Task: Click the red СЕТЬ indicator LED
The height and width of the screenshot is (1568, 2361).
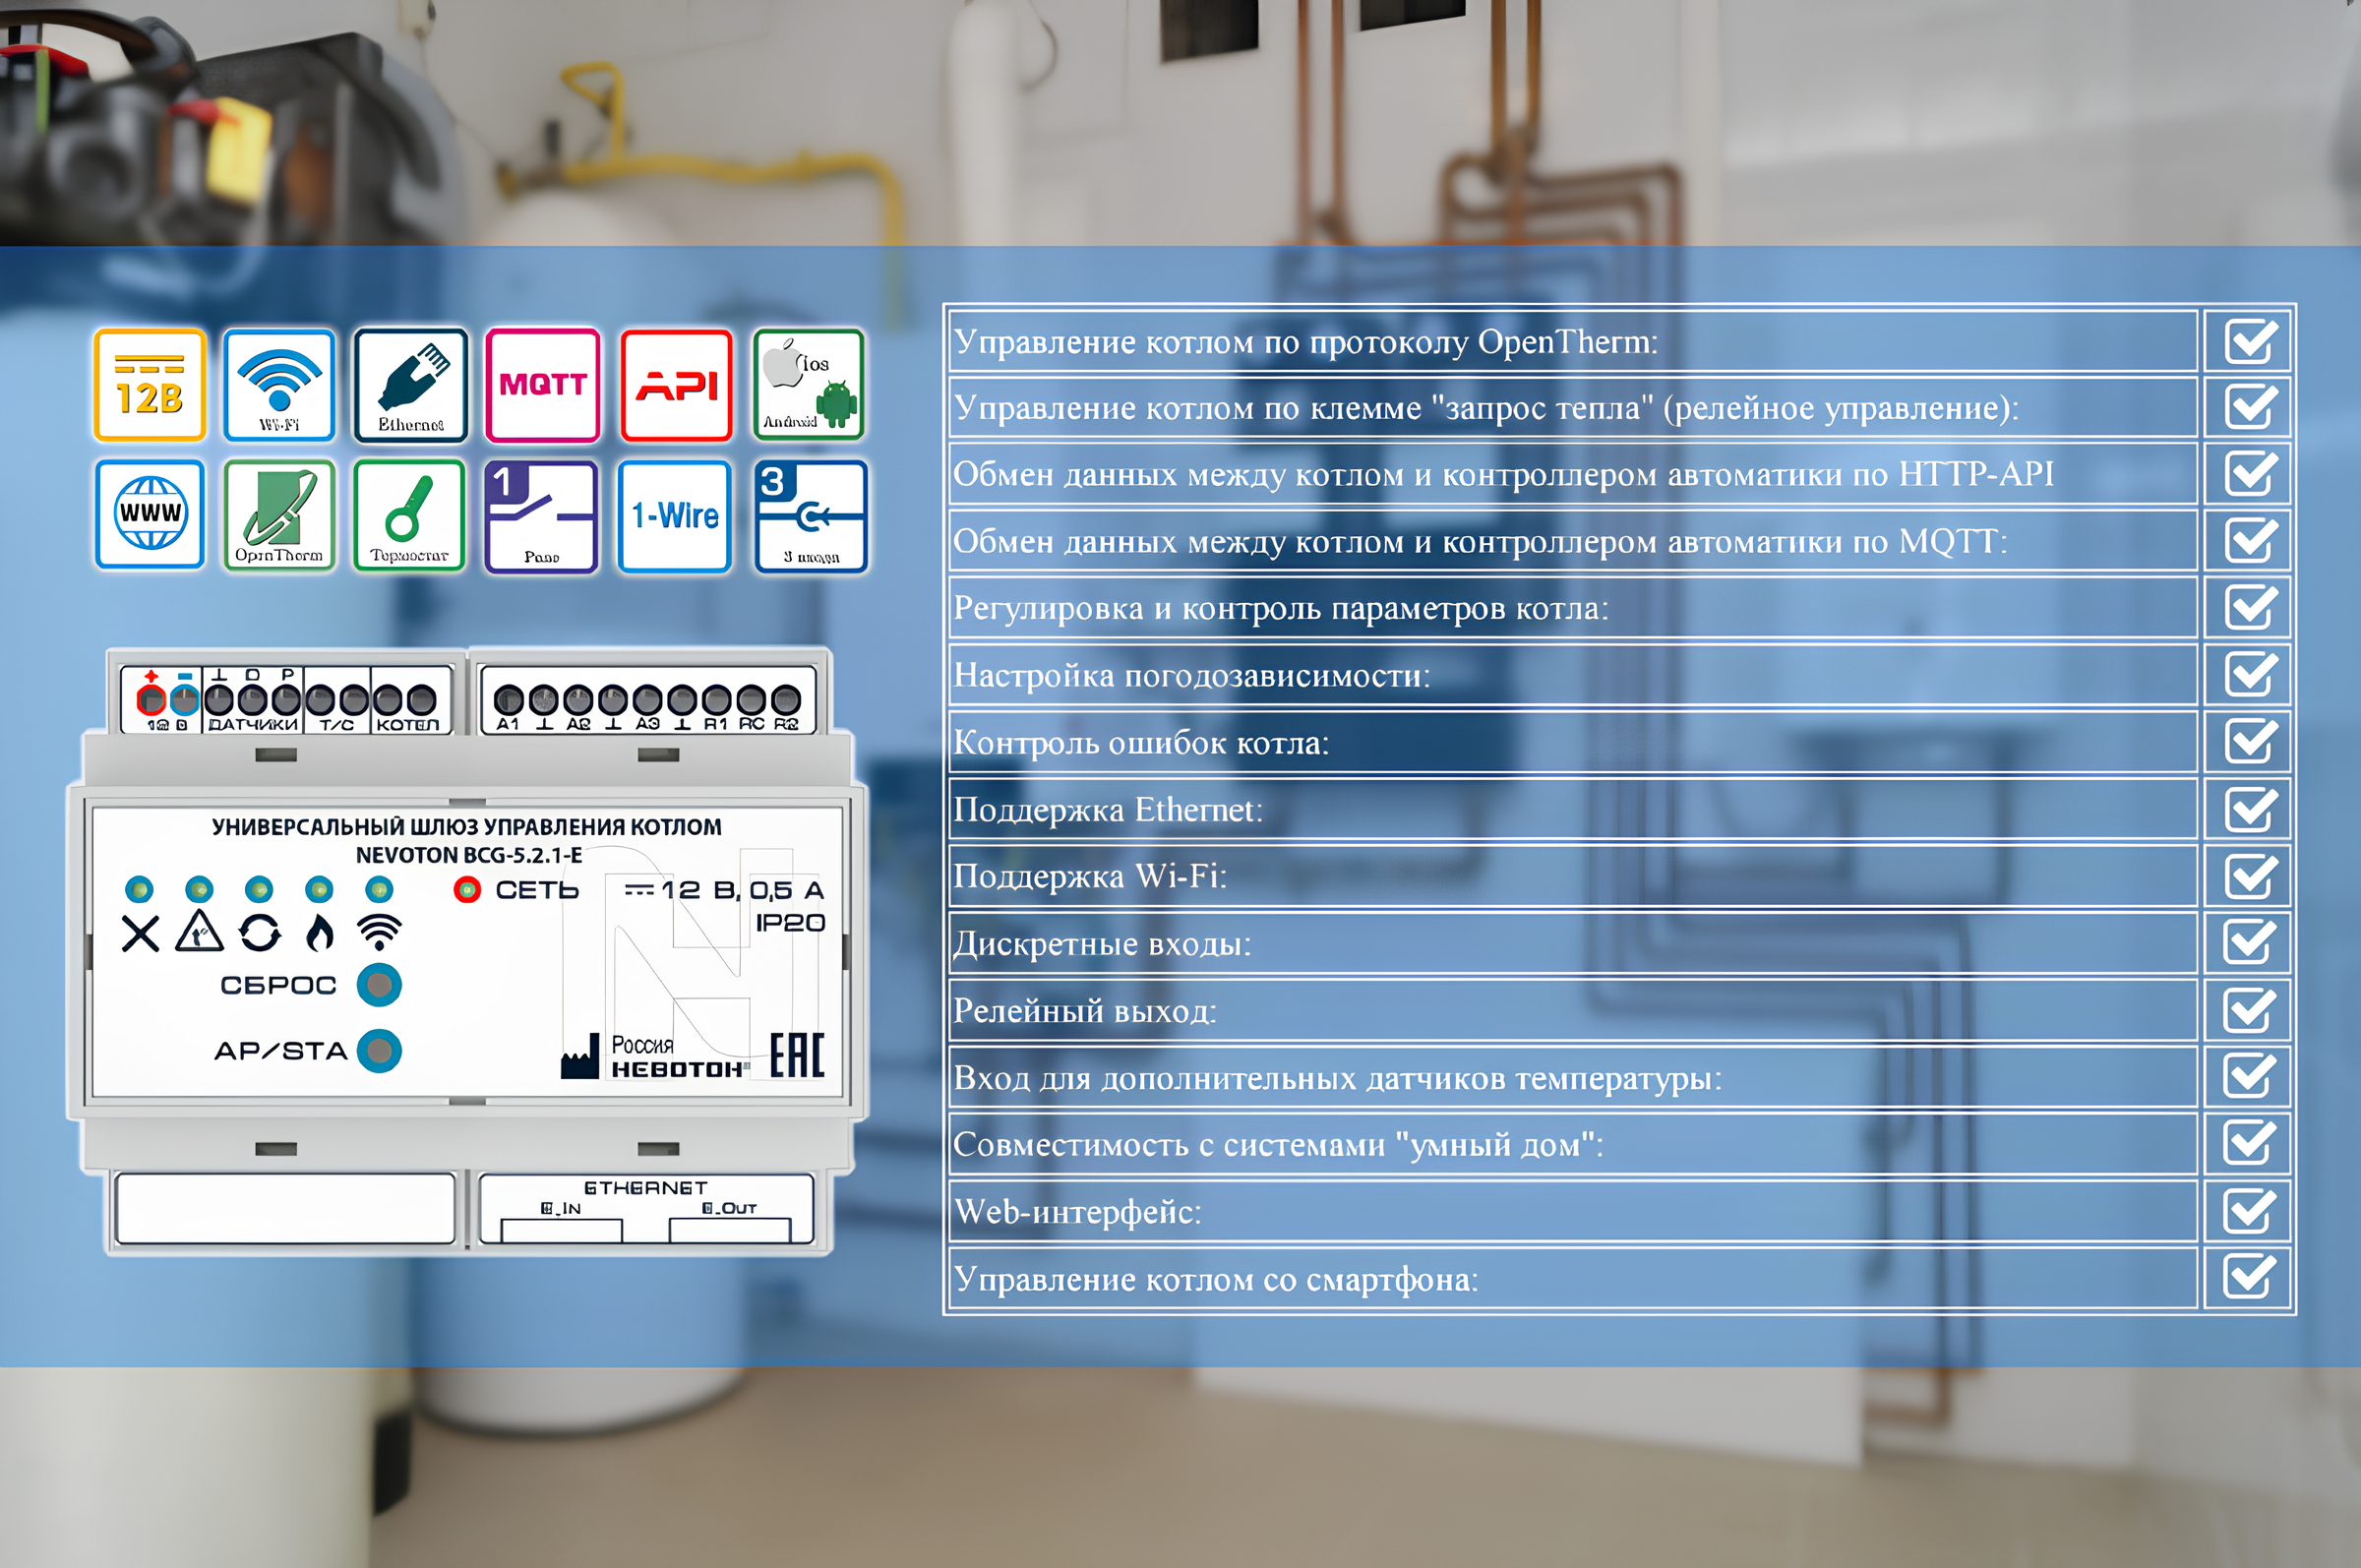Action: [x=467, y=890]
